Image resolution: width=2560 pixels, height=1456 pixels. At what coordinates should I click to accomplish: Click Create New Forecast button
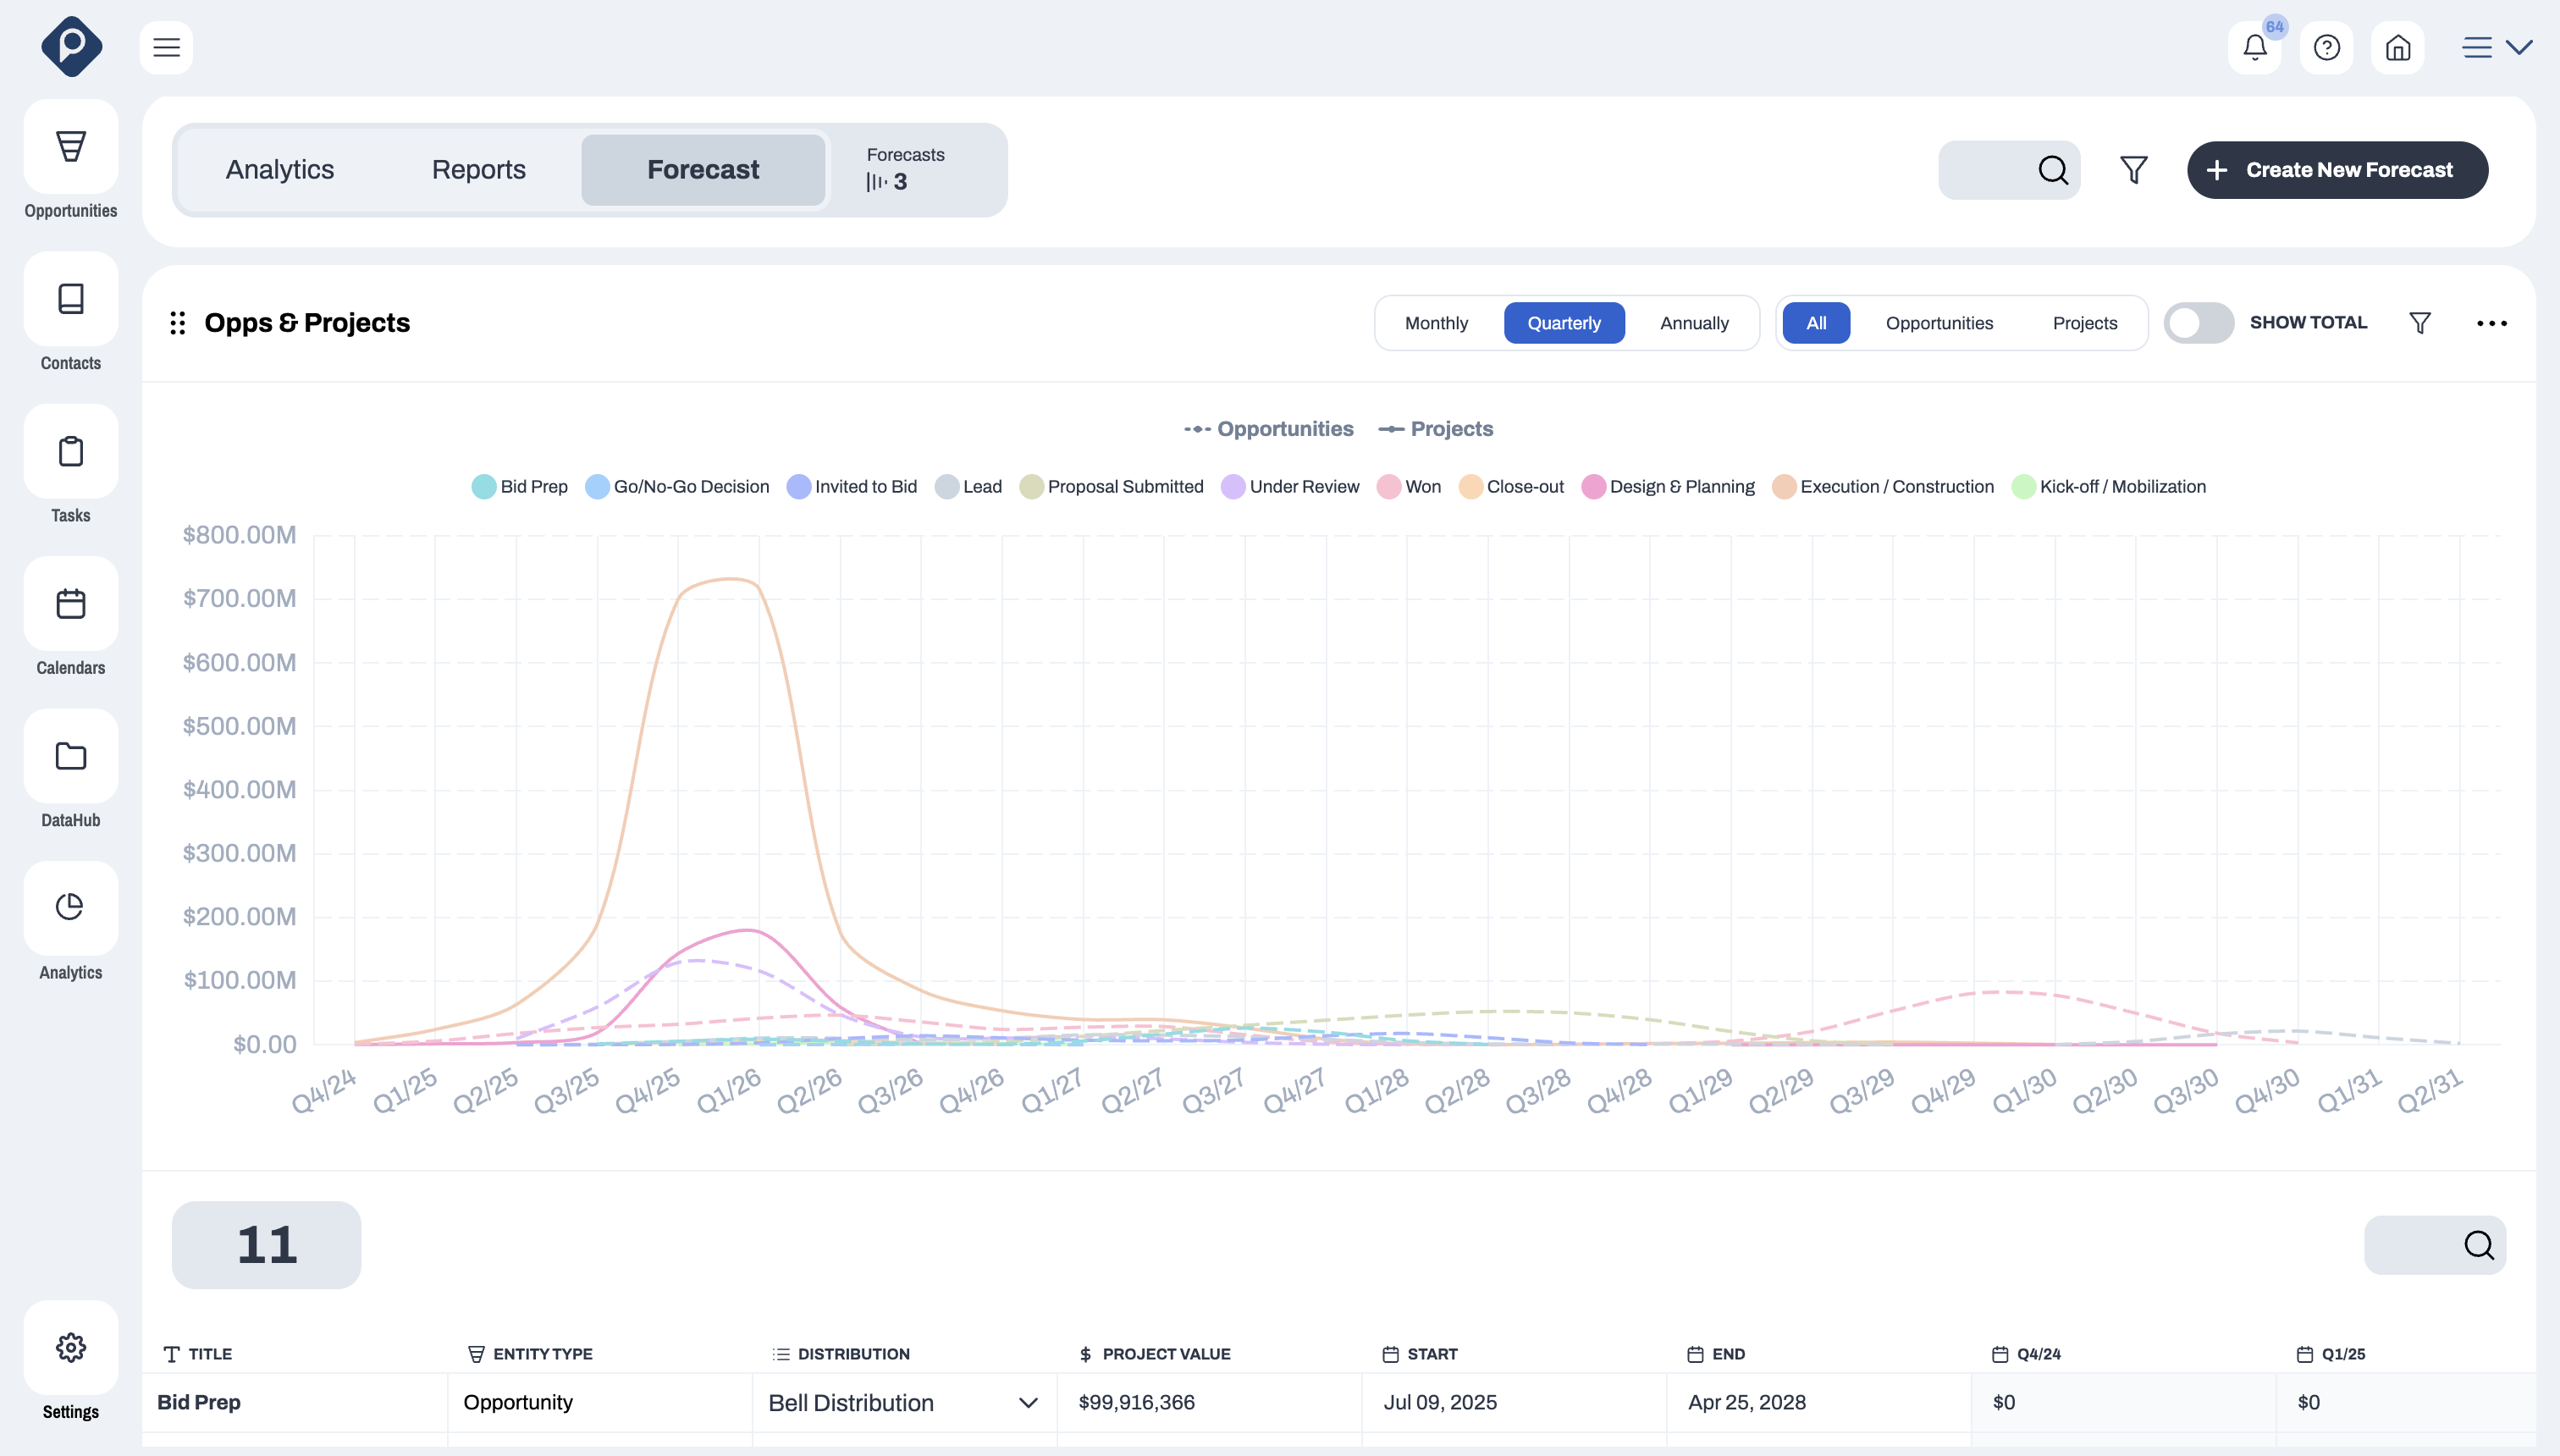click(x=2337, y=169)
